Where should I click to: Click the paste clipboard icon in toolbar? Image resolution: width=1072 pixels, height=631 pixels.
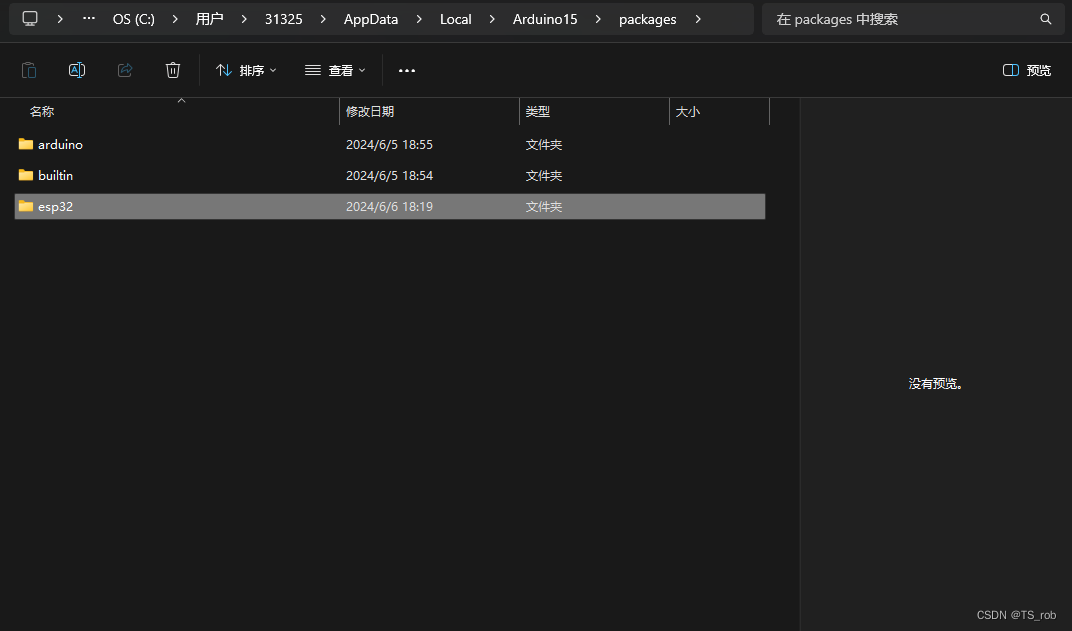[29, 70]
